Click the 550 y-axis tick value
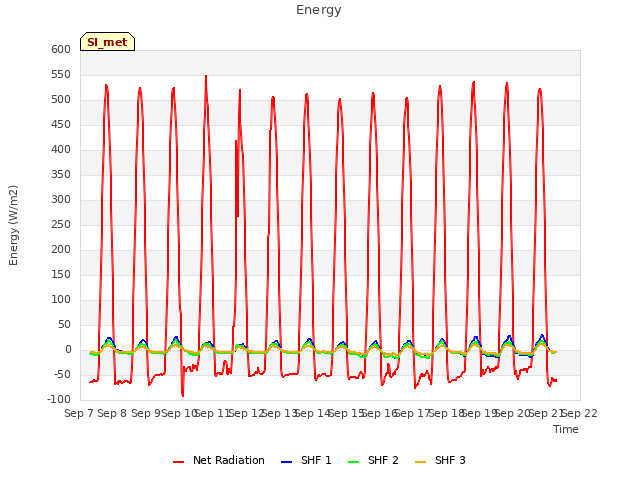640x480 pixels. coord(61,75)
